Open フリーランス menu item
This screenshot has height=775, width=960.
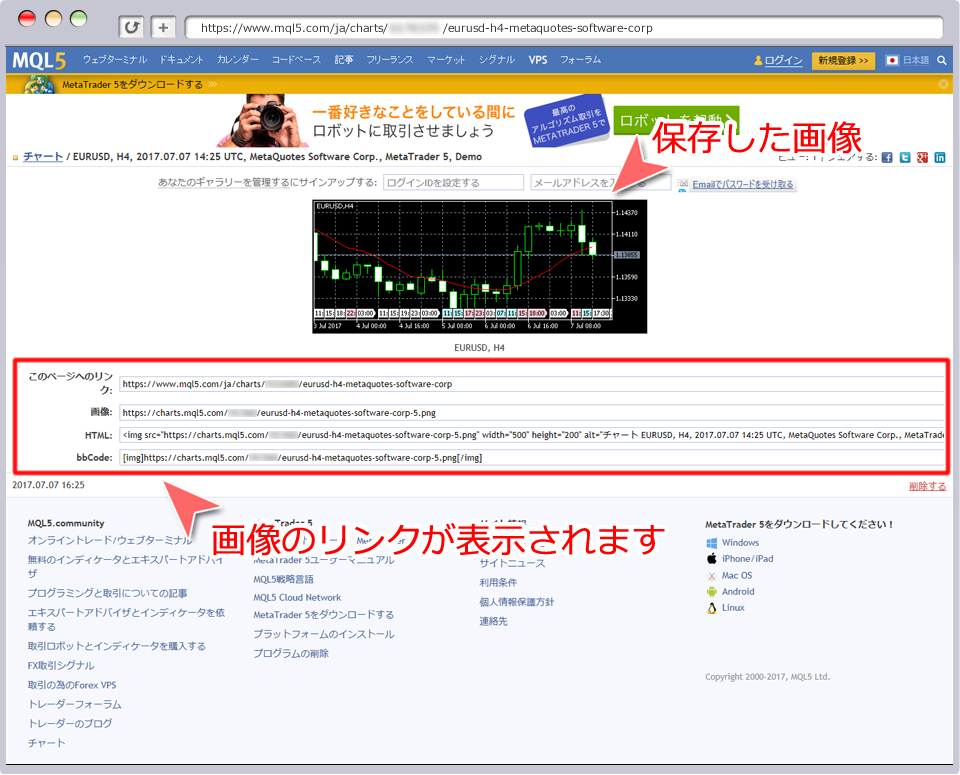tap(390, 59)
